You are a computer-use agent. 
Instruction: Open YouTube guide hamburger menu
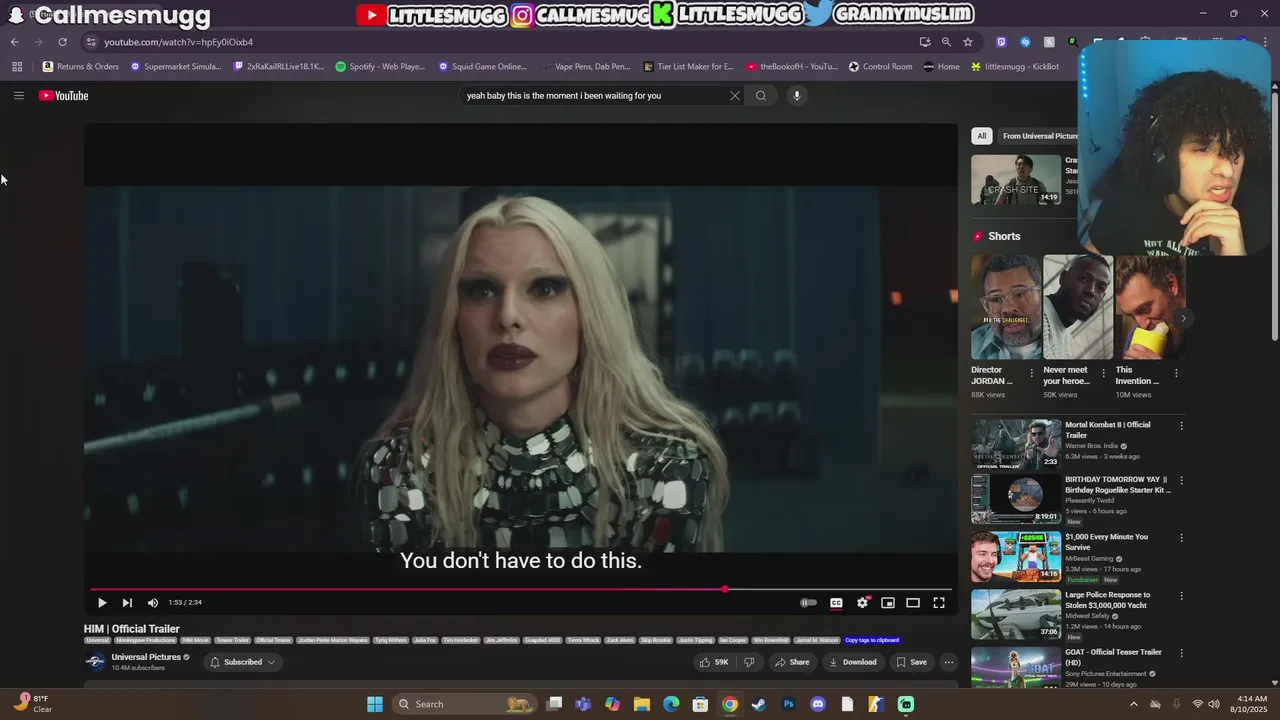coord(18,95)
